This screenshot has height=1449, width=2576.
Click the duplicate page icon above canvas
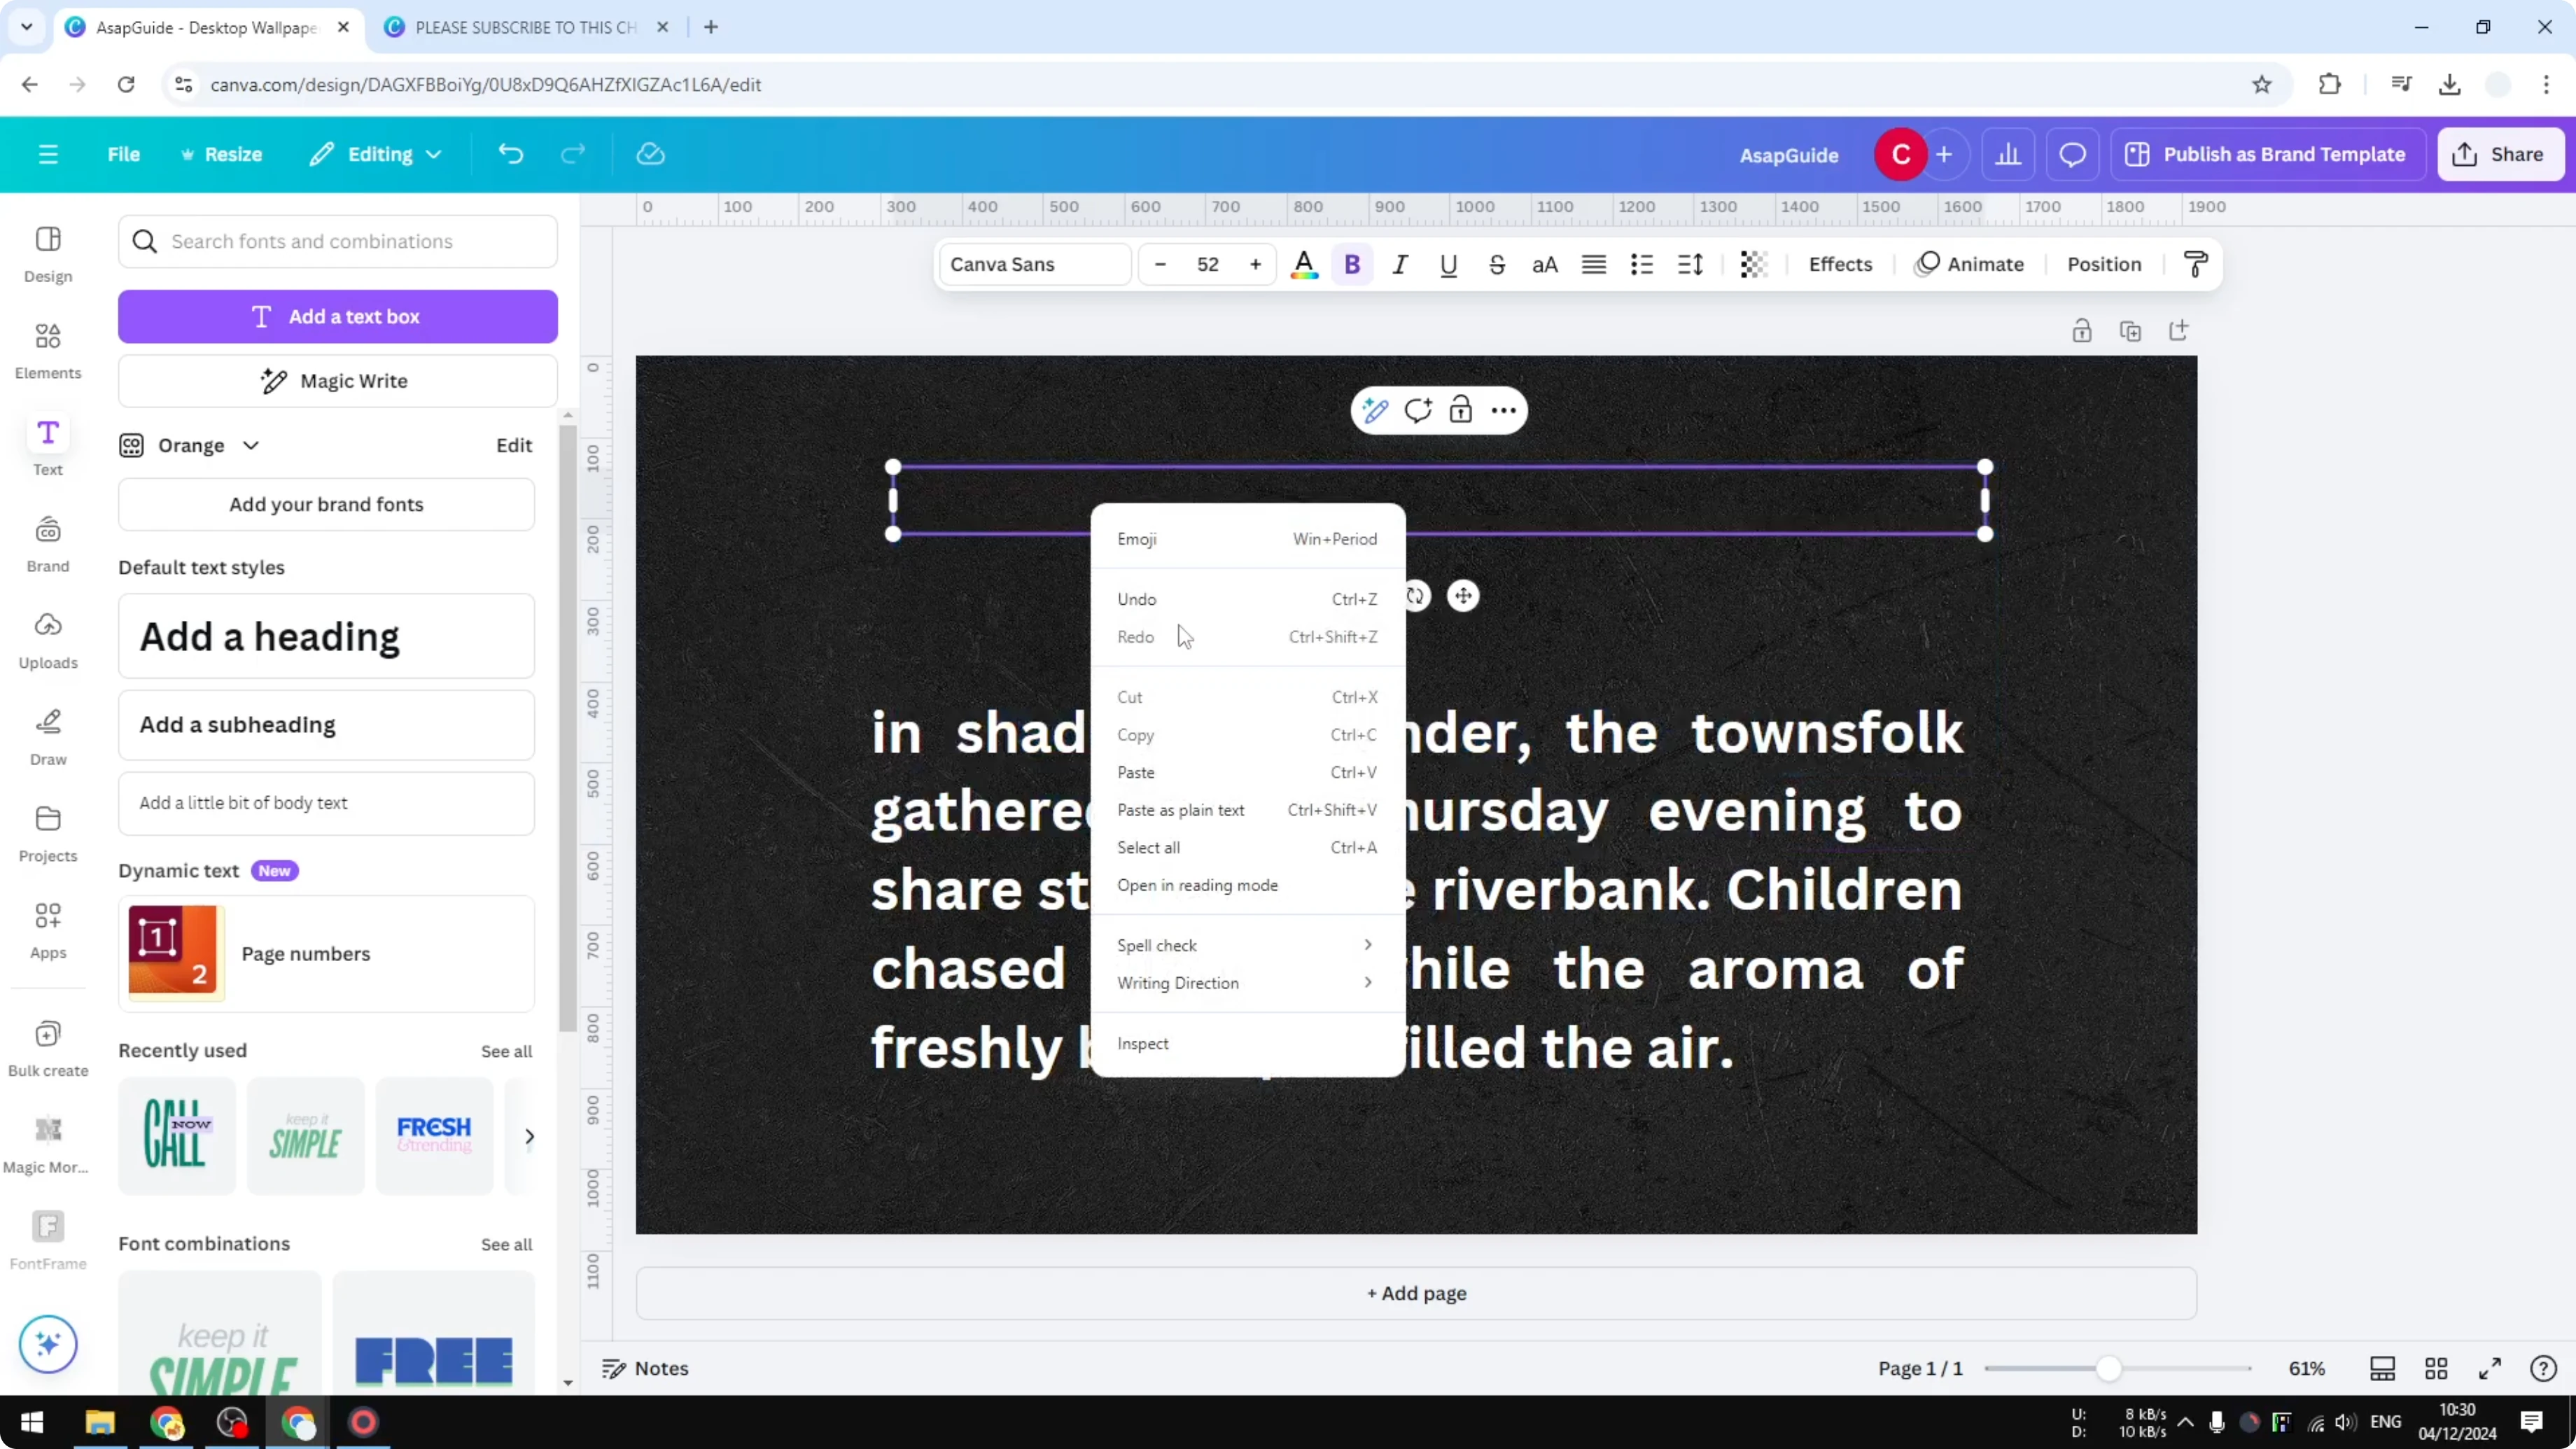point(2130,330)
